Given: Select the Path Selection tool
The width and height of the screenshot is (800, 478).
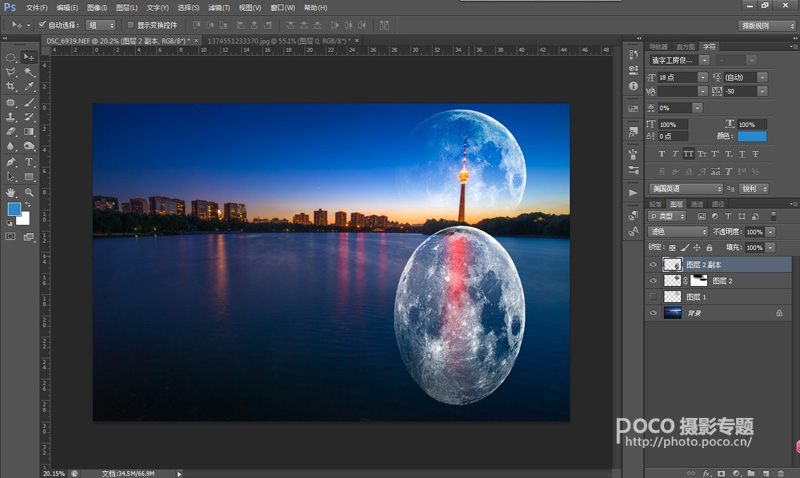Looking at the screenshot, I should click(11, 177).
